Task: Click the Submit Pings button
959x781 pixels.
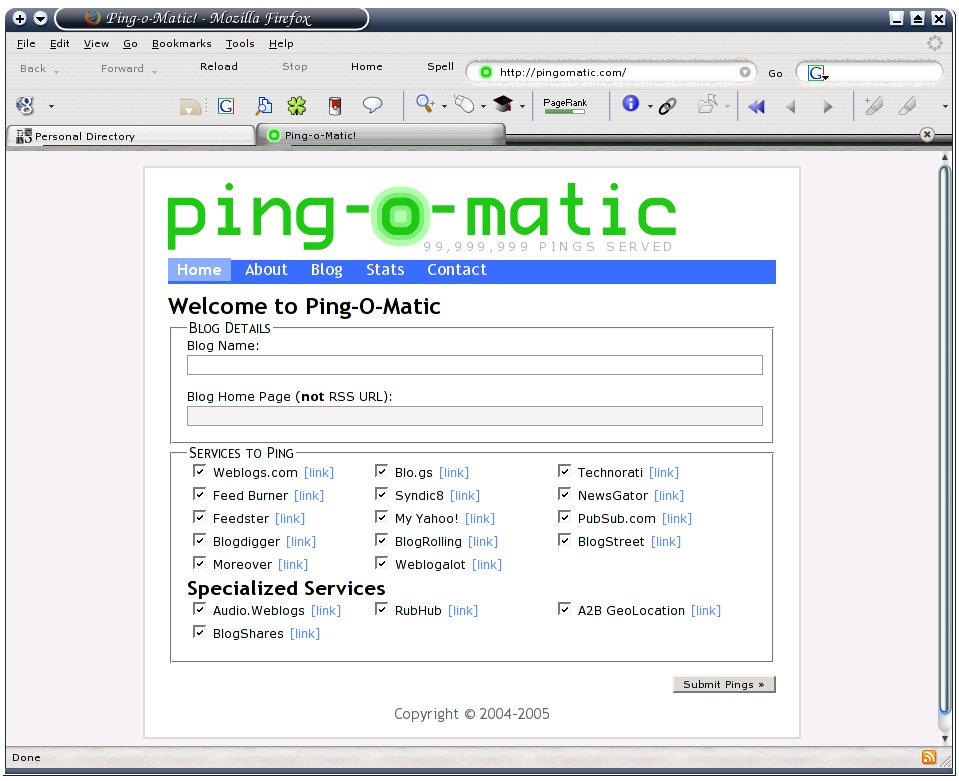Action: coord(724,684)
